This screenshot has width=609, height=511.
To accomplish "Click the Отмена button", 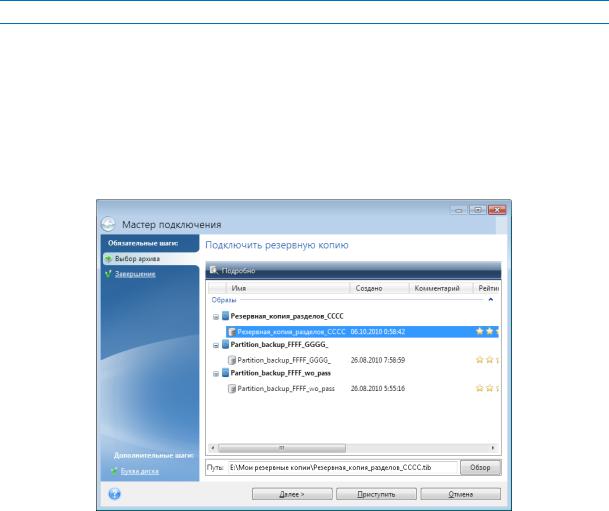I will tap(461, 494).
